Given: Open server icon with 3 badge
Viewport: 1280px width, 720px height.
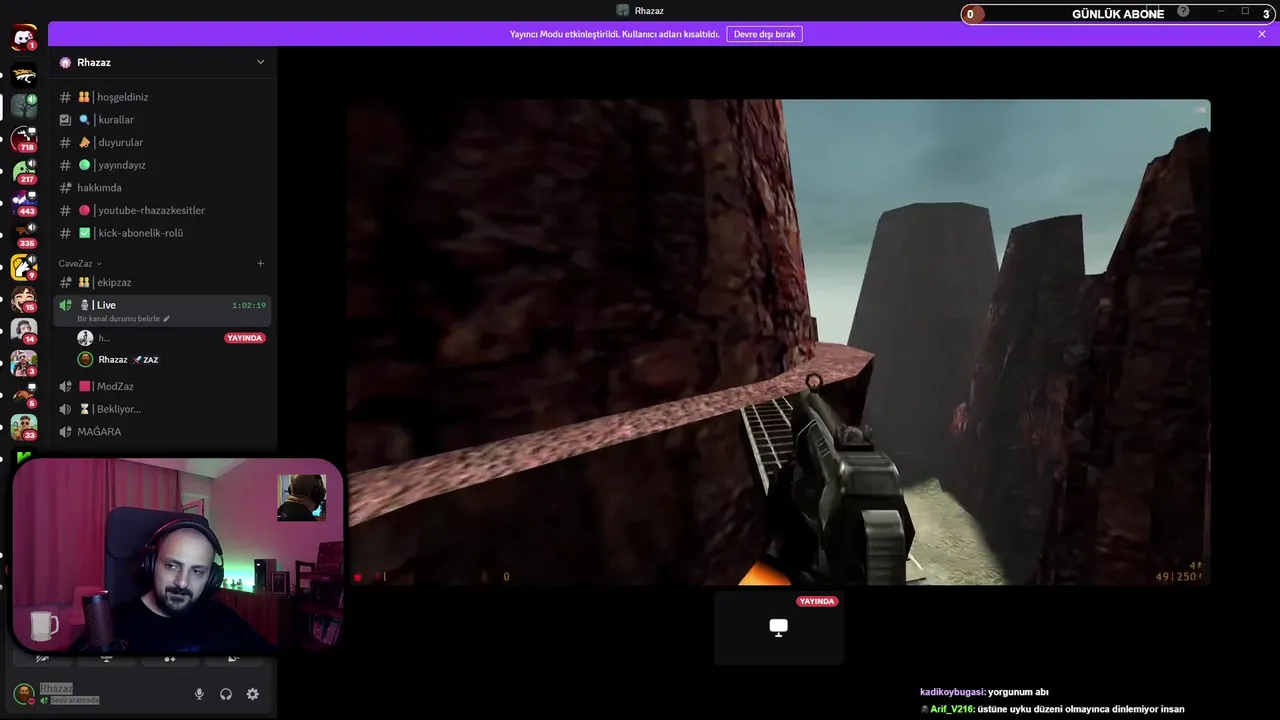Looking at the screenshot, I should (x=24, y=362).
